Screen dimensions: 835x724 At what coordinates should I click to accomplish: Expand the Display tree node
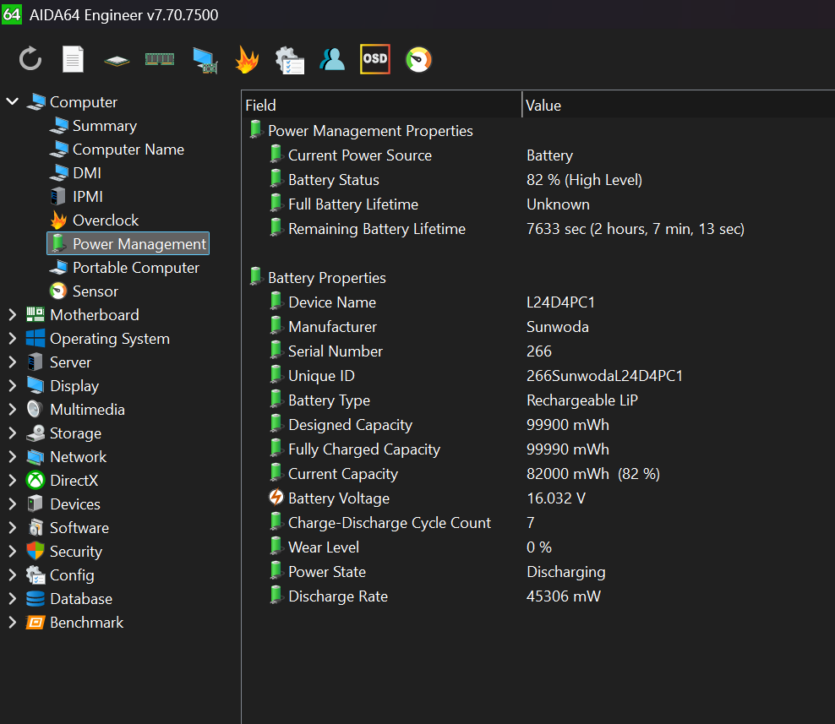pyautogui.click(x=12, y=386)
